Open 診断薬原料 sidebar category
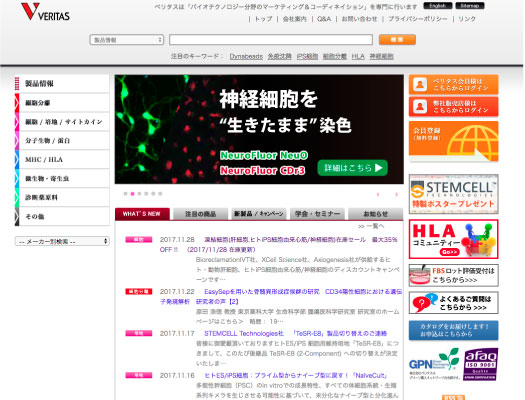The image size is (525, 400). point(62,197)
